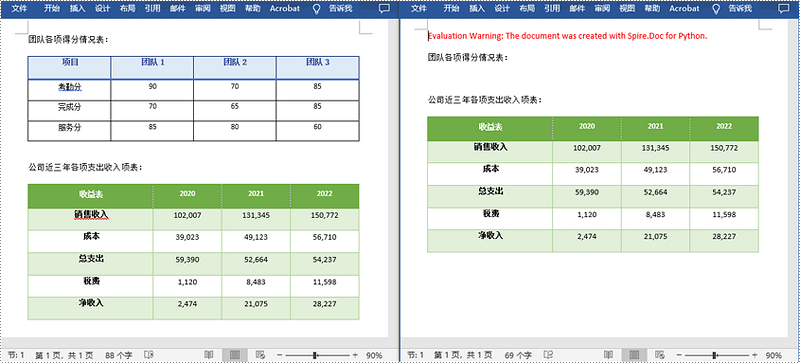Open proofing check icon in right status bar
This screenshot has height=363, width=800.
(x=548, y=354)
